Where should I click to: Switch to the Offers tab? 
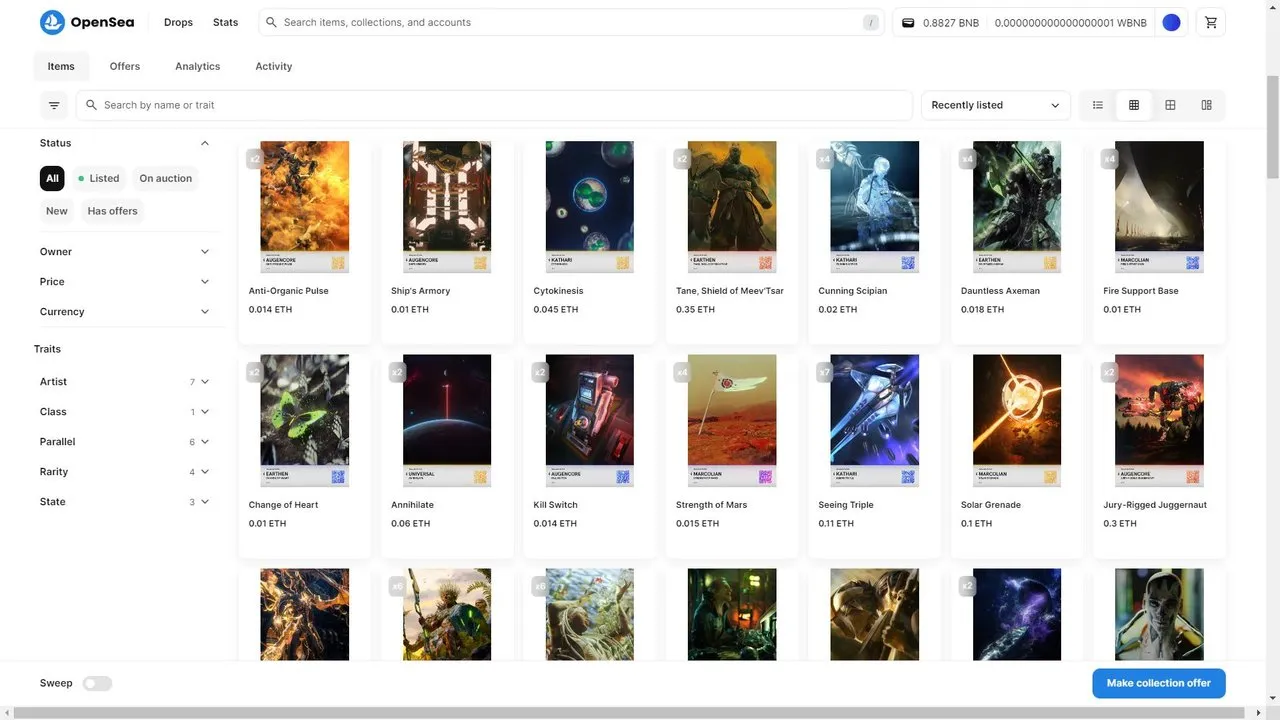coord(125,66)
